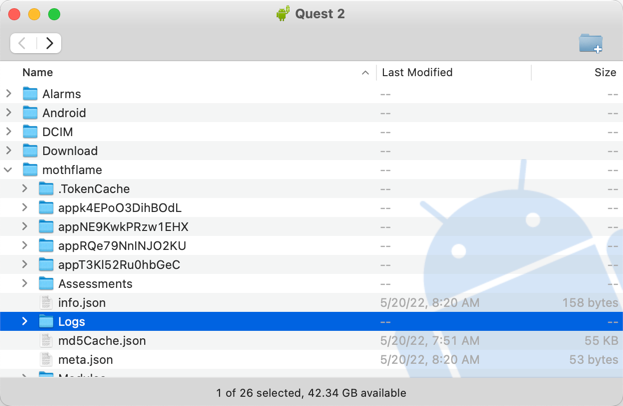This screenshot has width=623, height=406.
Task: Click the appNE9KwkPRzw1EHX folder icon
Action: coord(46,226)
